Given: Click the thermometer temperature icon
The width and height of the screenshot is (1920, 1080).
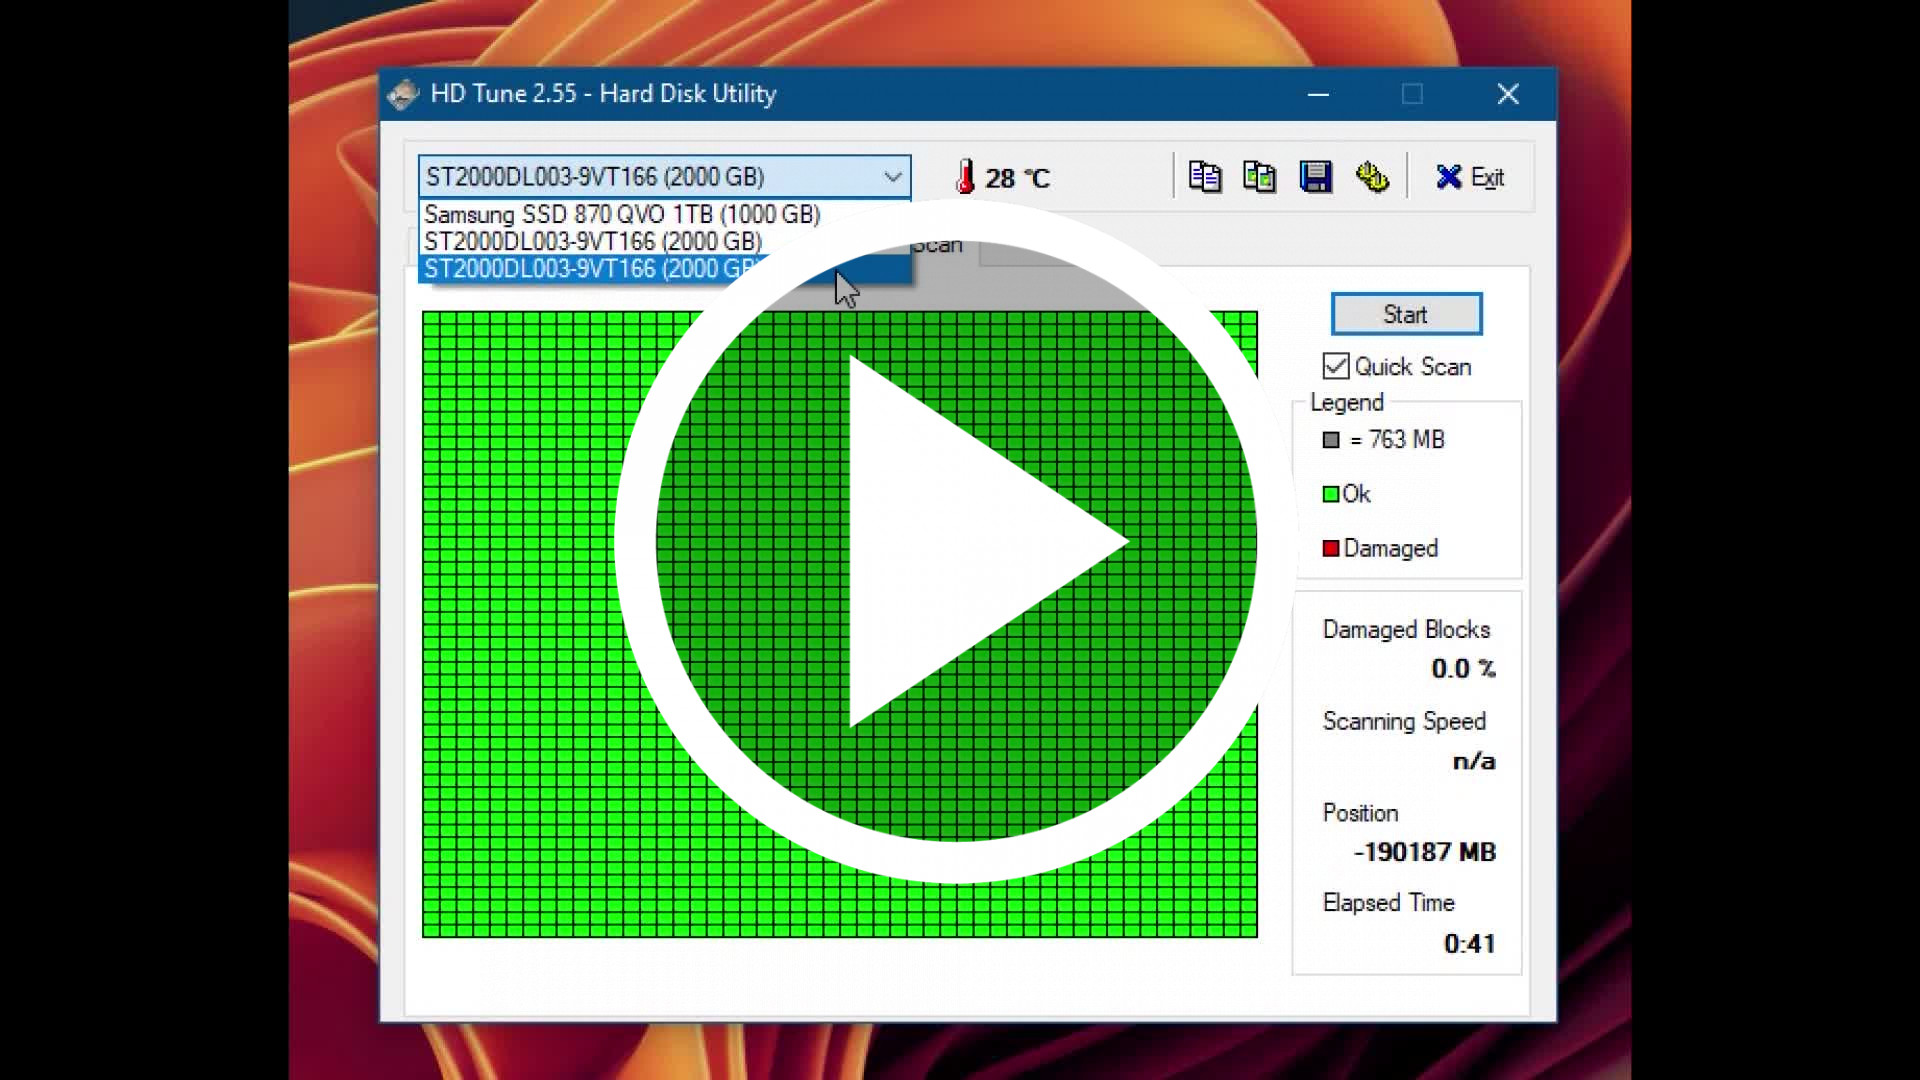Looking at the screenshot, I should pyautogui.click(x=965, y=177).
